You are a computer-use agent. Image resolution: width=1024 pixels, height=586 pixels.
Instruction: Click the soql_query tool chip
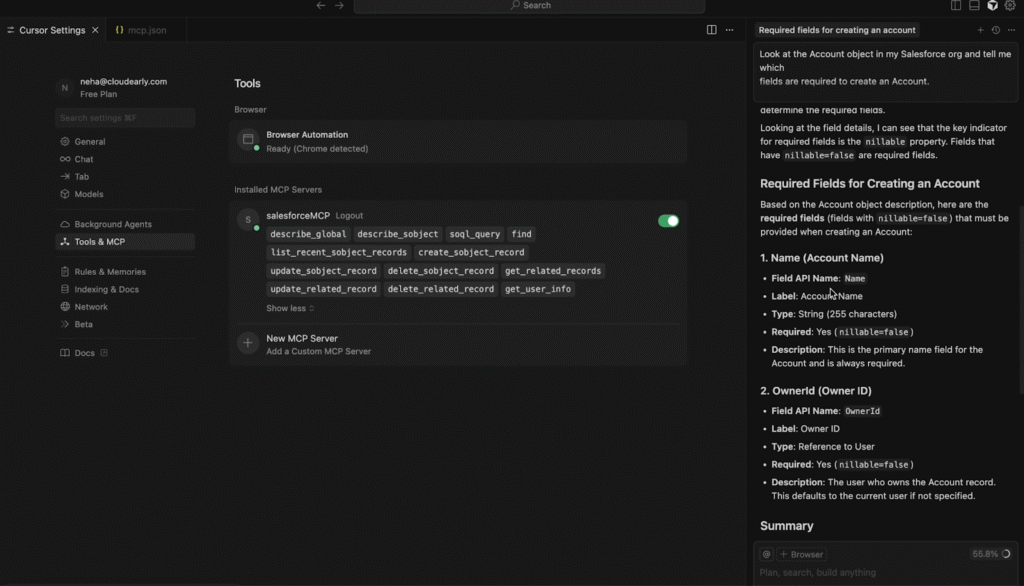(x=474, y=234)
